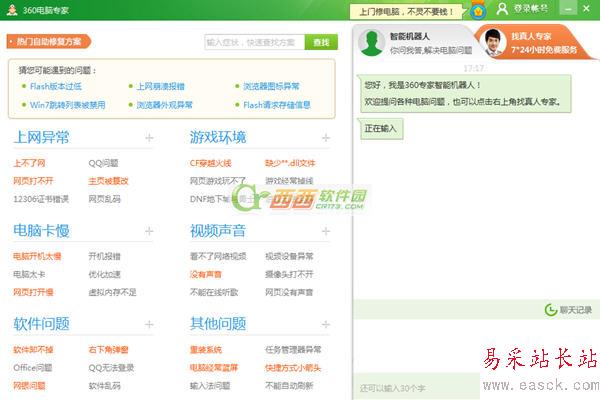Select the 电脑经常蓝屏 fix
The image size is (600, 400).
[x=214, y=368]
